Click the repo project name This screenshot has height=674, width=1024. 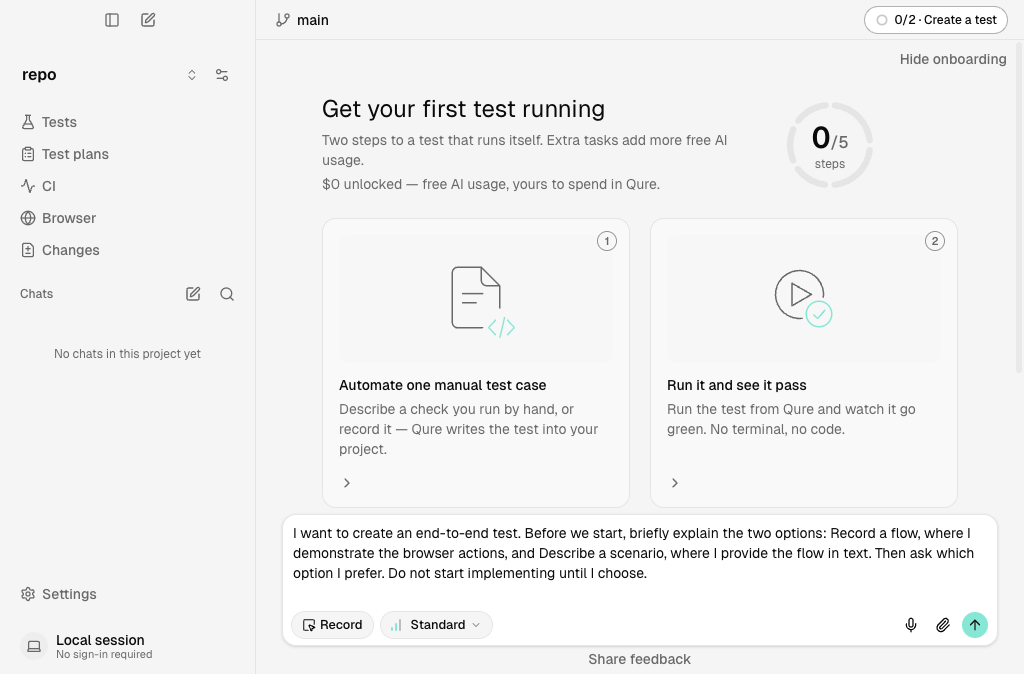click(x=39, y=75)
